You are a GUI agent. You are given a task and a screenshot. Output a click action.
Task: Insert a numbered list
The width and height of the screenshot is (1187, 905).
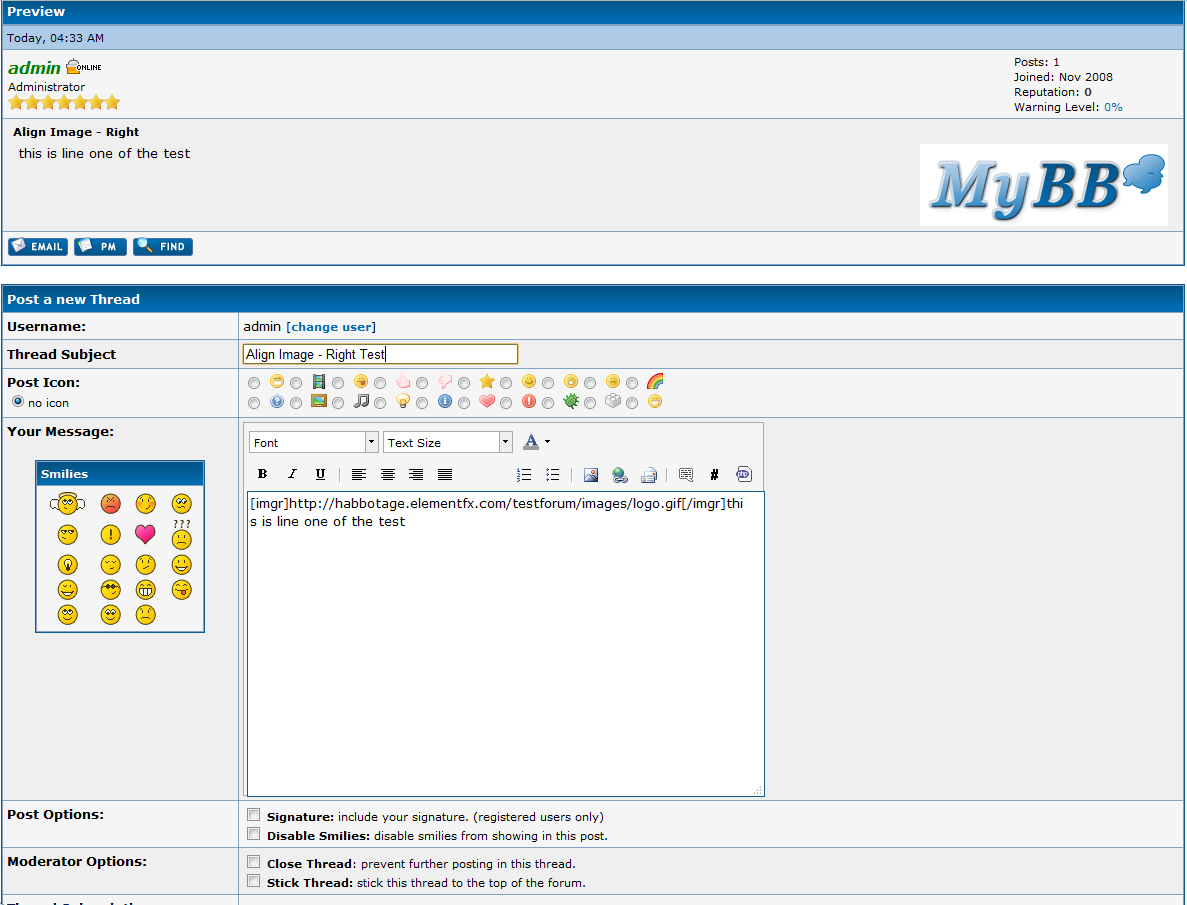pos(524,475)
